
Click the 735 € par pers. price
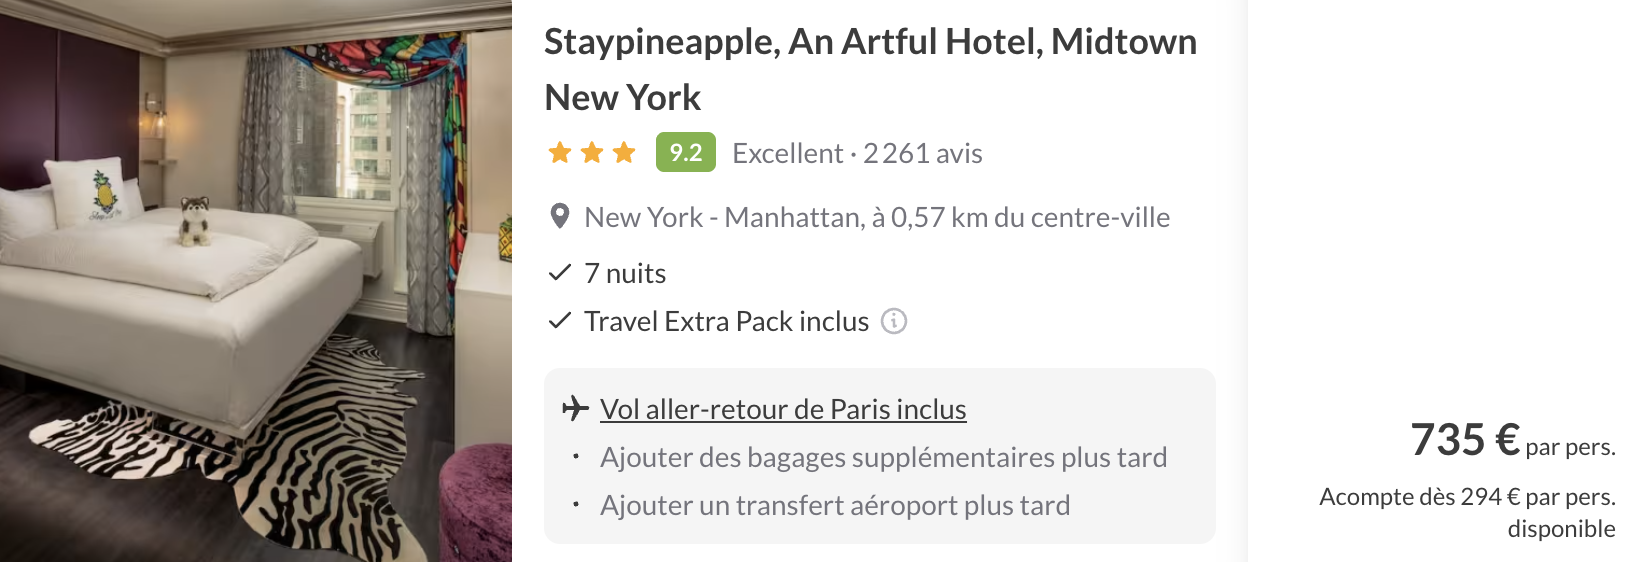pyautogui.click(x=1512, y=440)
